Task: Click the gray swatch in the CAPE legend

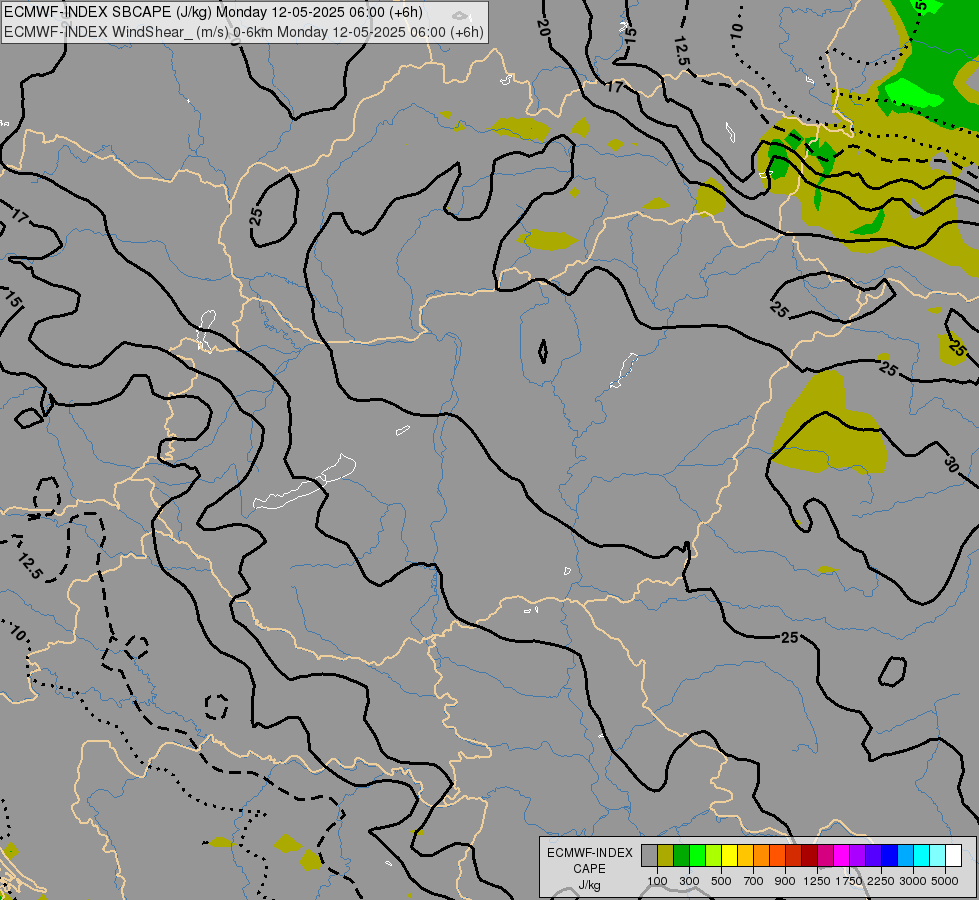Action: point(649,855)
